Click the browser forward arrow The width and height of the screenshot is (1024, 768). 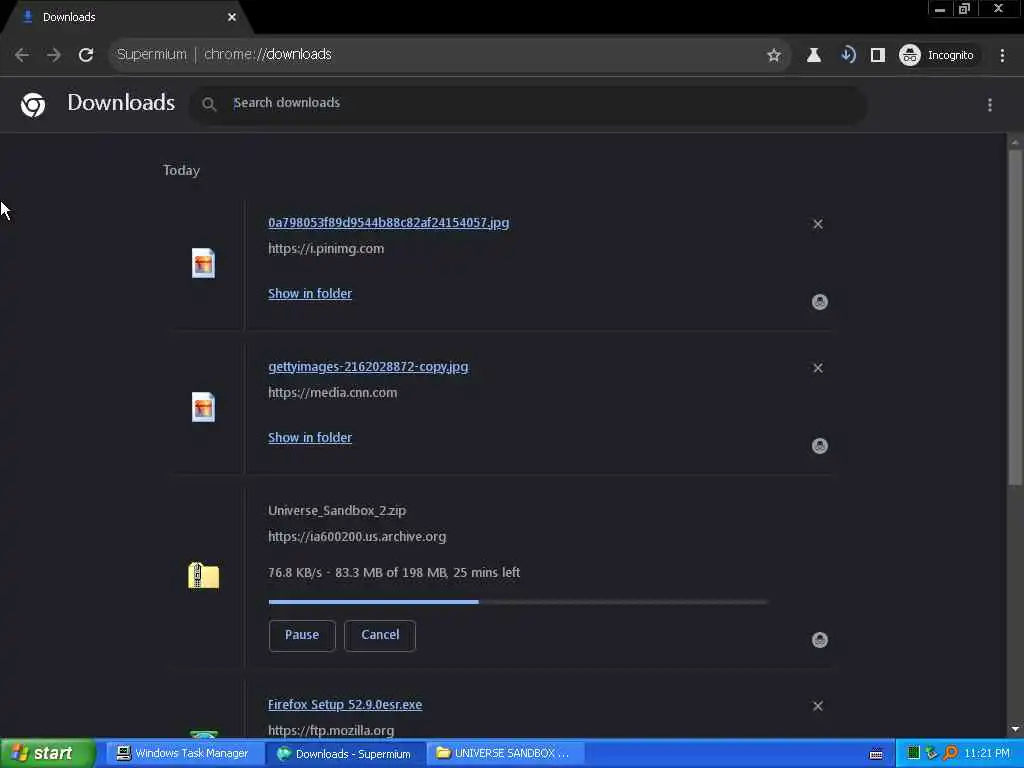coord(54,55)
